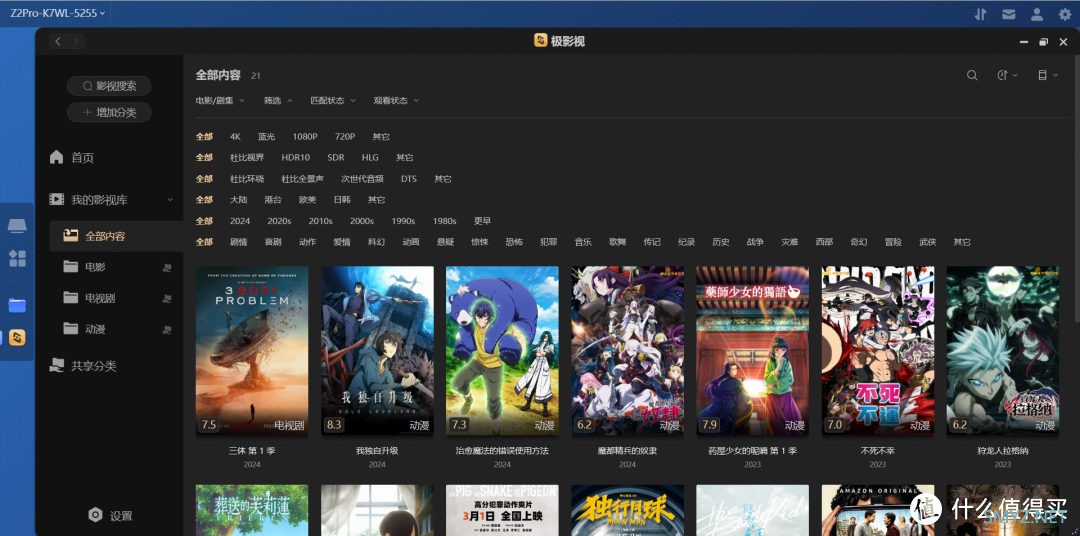The width and height of the screenshot is (1080, 536).
Task: Click the magnifier search icon in header
Action: (x=972, y=75)
